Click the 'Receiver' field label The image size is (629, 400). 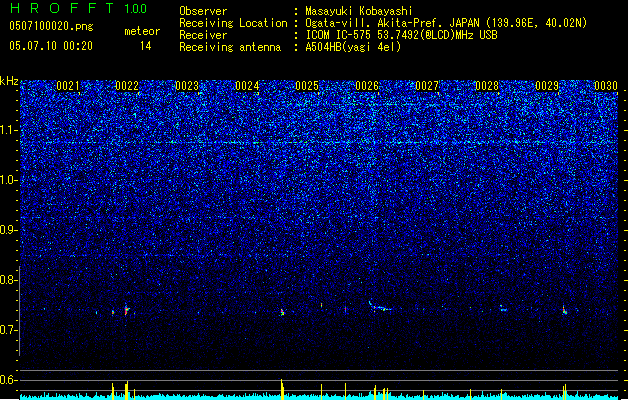click(203, 35)
